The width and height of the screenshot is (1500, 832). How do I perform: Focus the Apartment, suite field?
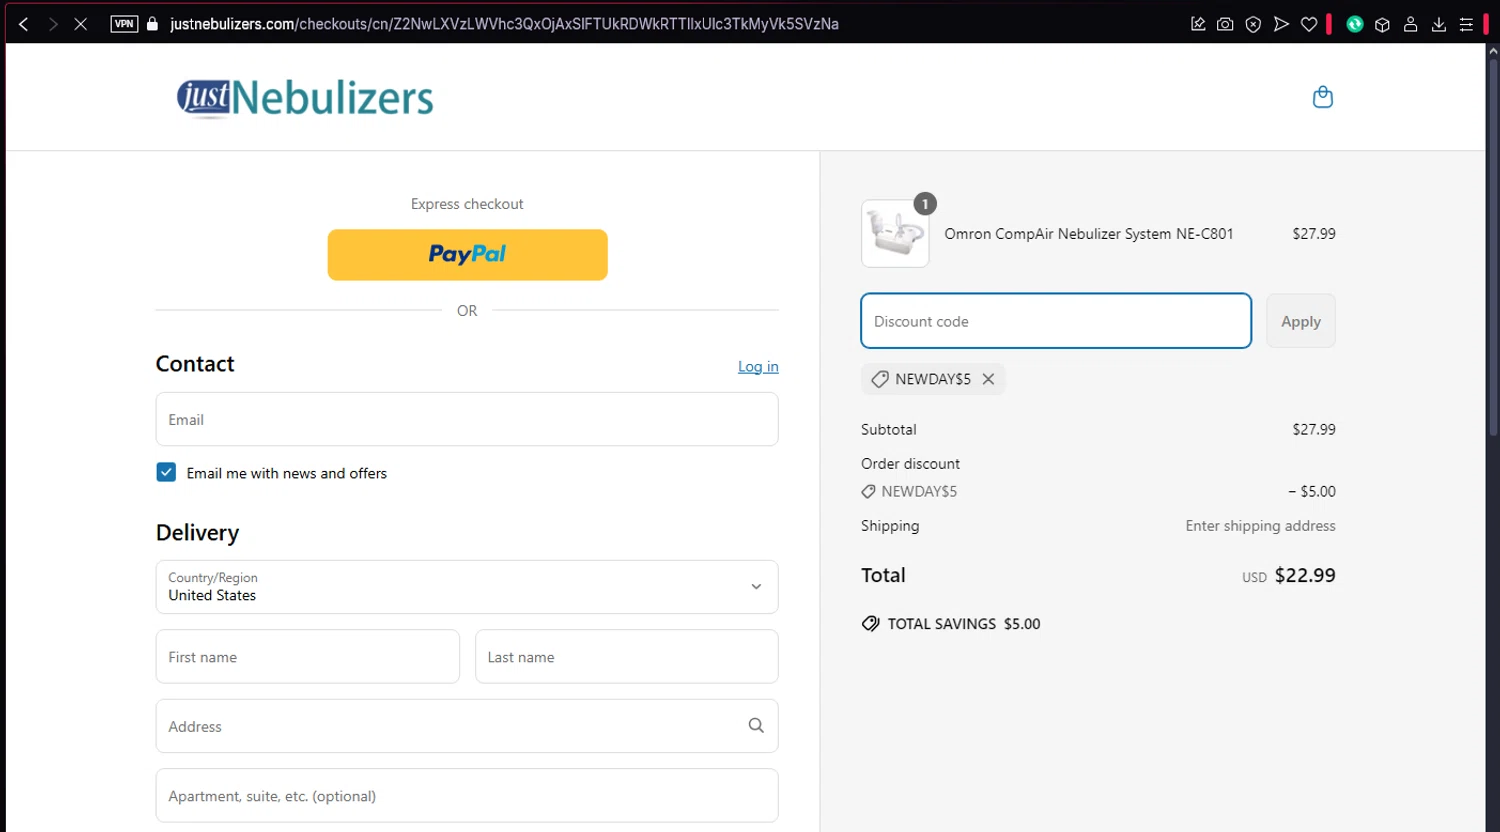467,796
